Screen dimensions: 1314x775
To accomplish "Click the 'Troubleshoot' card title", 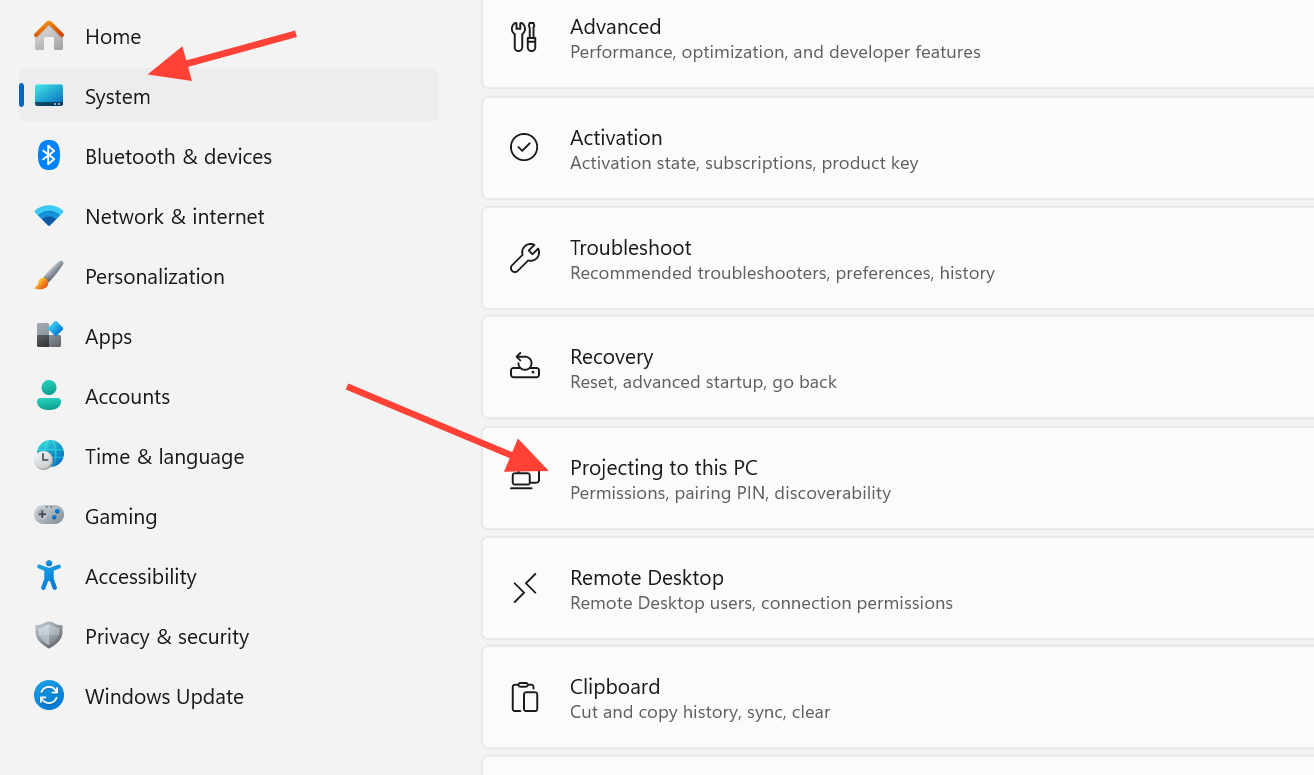I will point(631,248).
